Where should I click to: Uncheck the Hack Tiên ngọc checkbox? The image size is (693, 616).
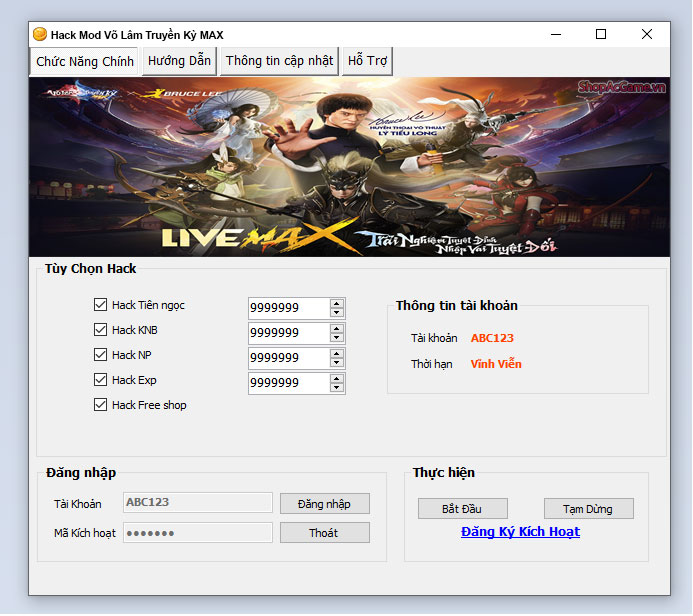click(100, 305)
